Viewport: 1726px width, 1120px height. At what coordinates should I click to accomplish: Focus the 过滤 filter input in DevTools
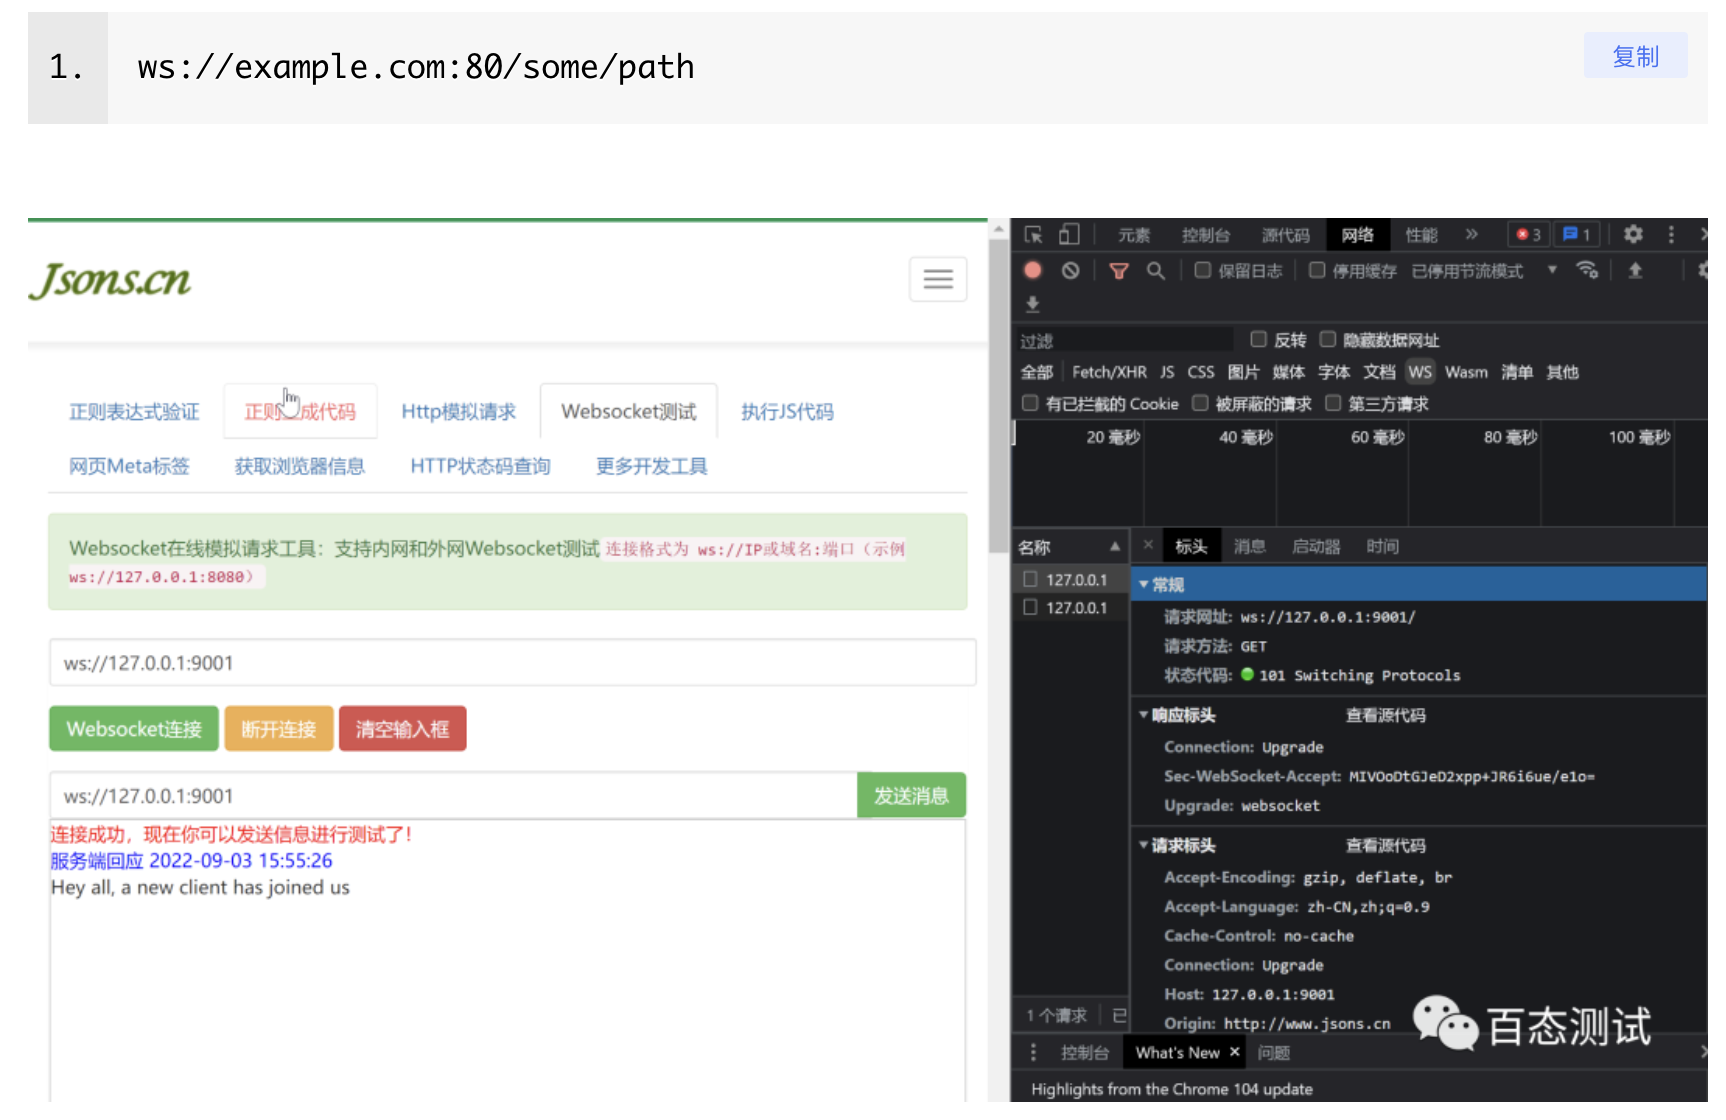(1125, 340)
